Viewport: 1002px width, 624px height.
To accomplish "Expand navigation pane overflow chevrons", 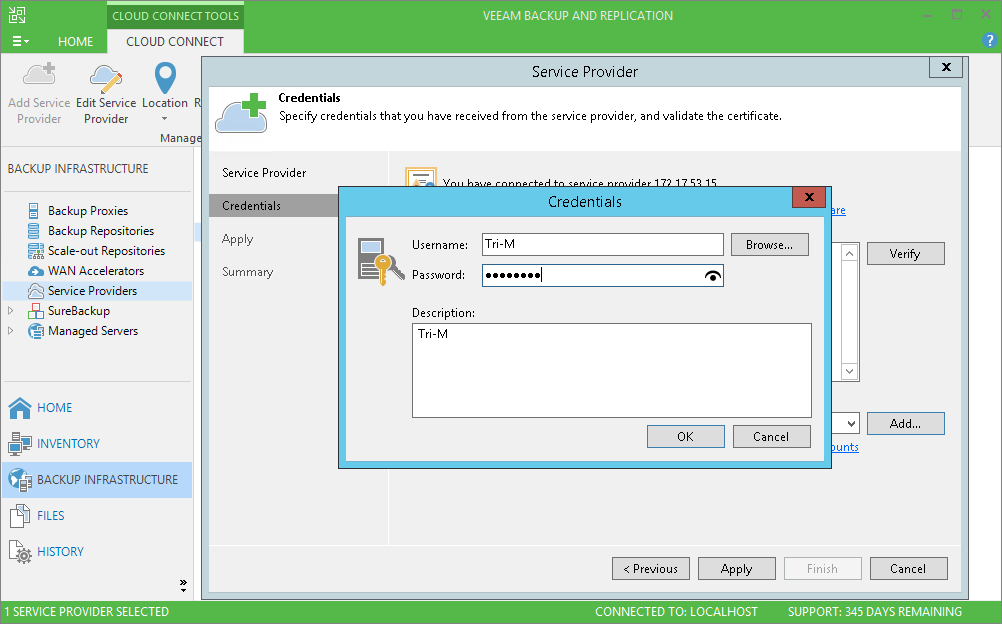I will (x=183, y=586).
